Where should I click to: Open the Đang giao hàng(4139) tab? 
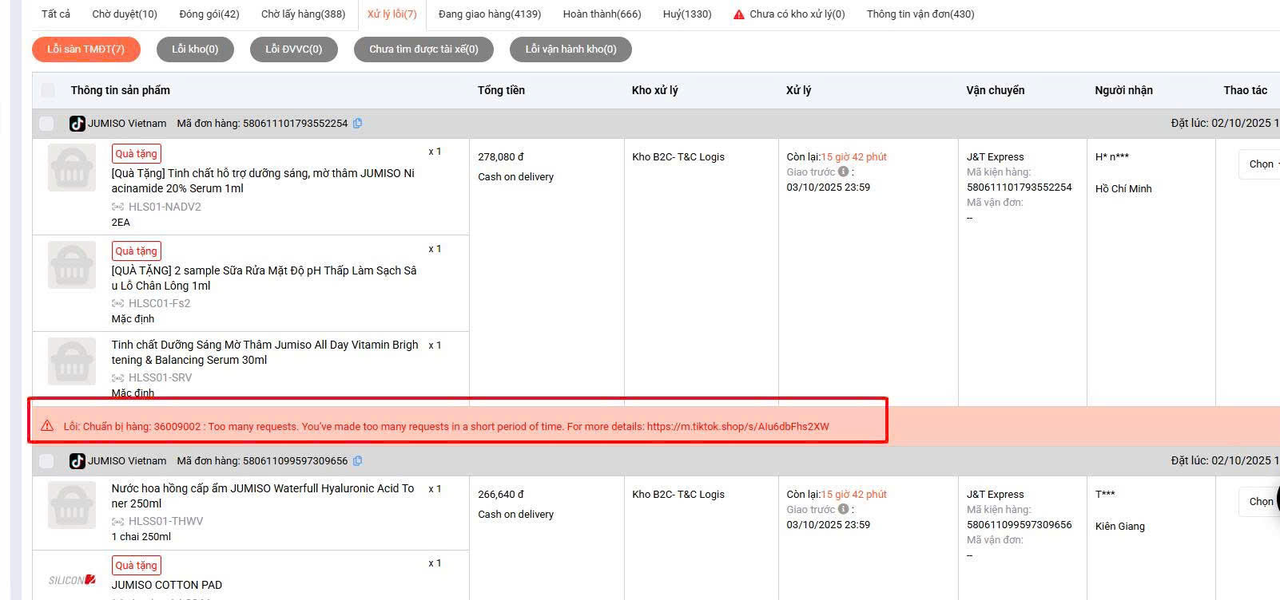(x=490, y=14)
